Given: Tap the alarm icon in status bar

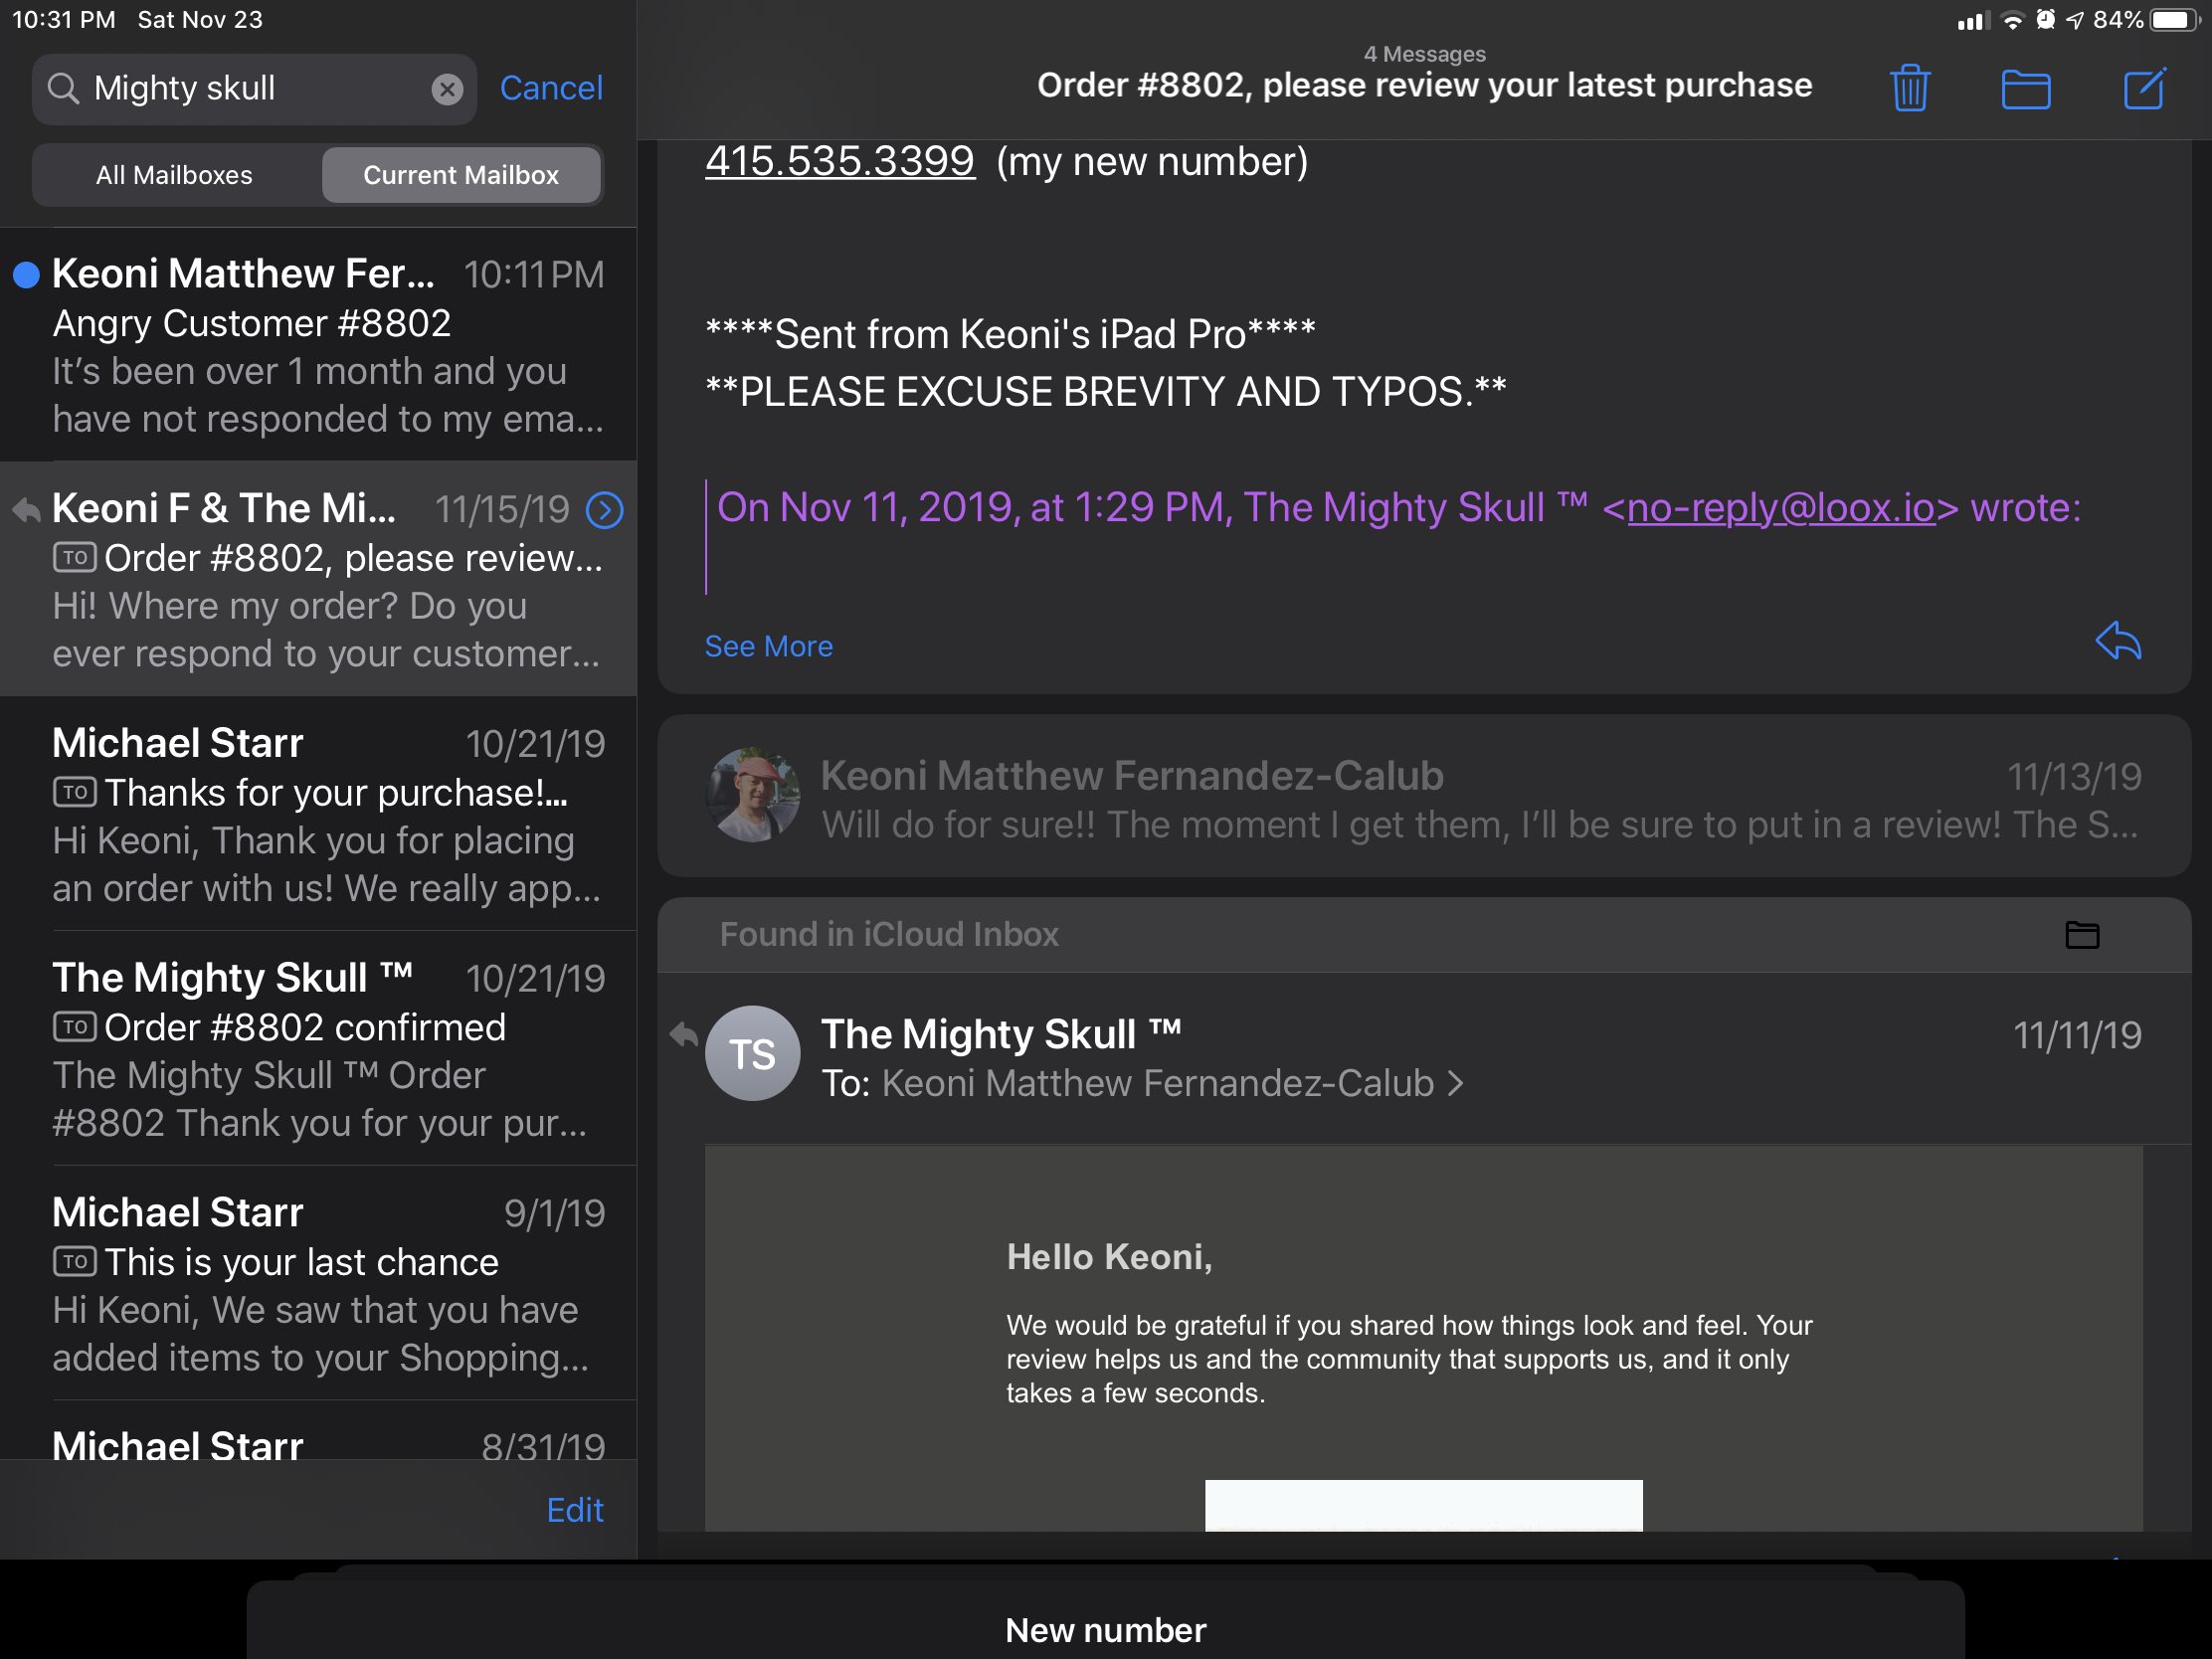Looking at the screenshot, I should coord(2045,20).
